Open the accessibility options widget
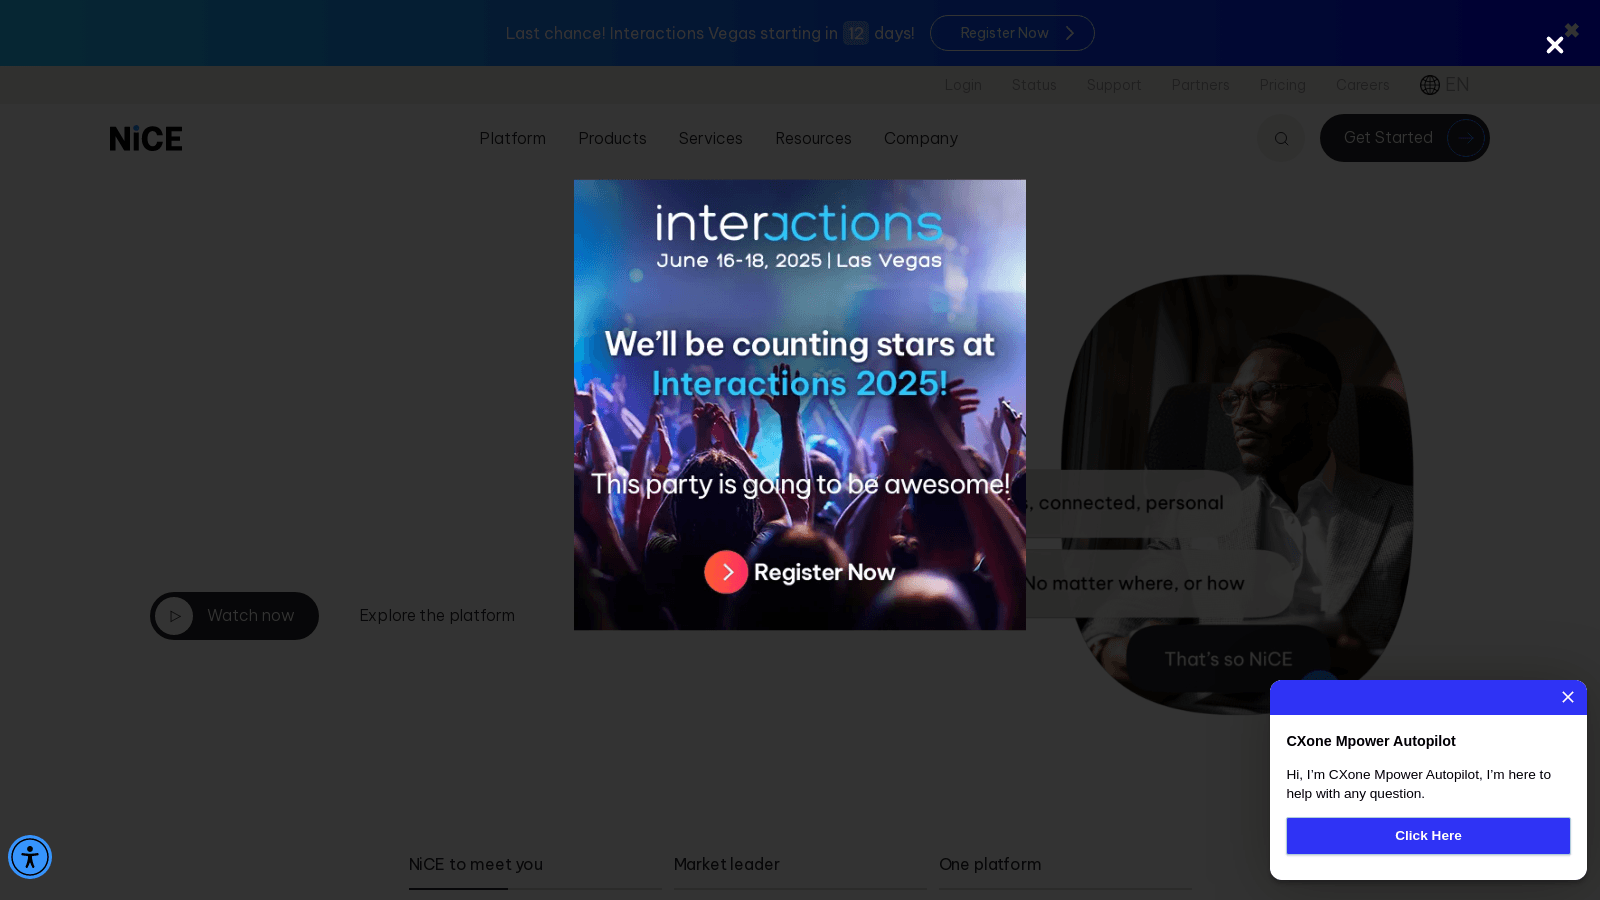This screenshot has width=1600, height=900. tap(30, 857)
